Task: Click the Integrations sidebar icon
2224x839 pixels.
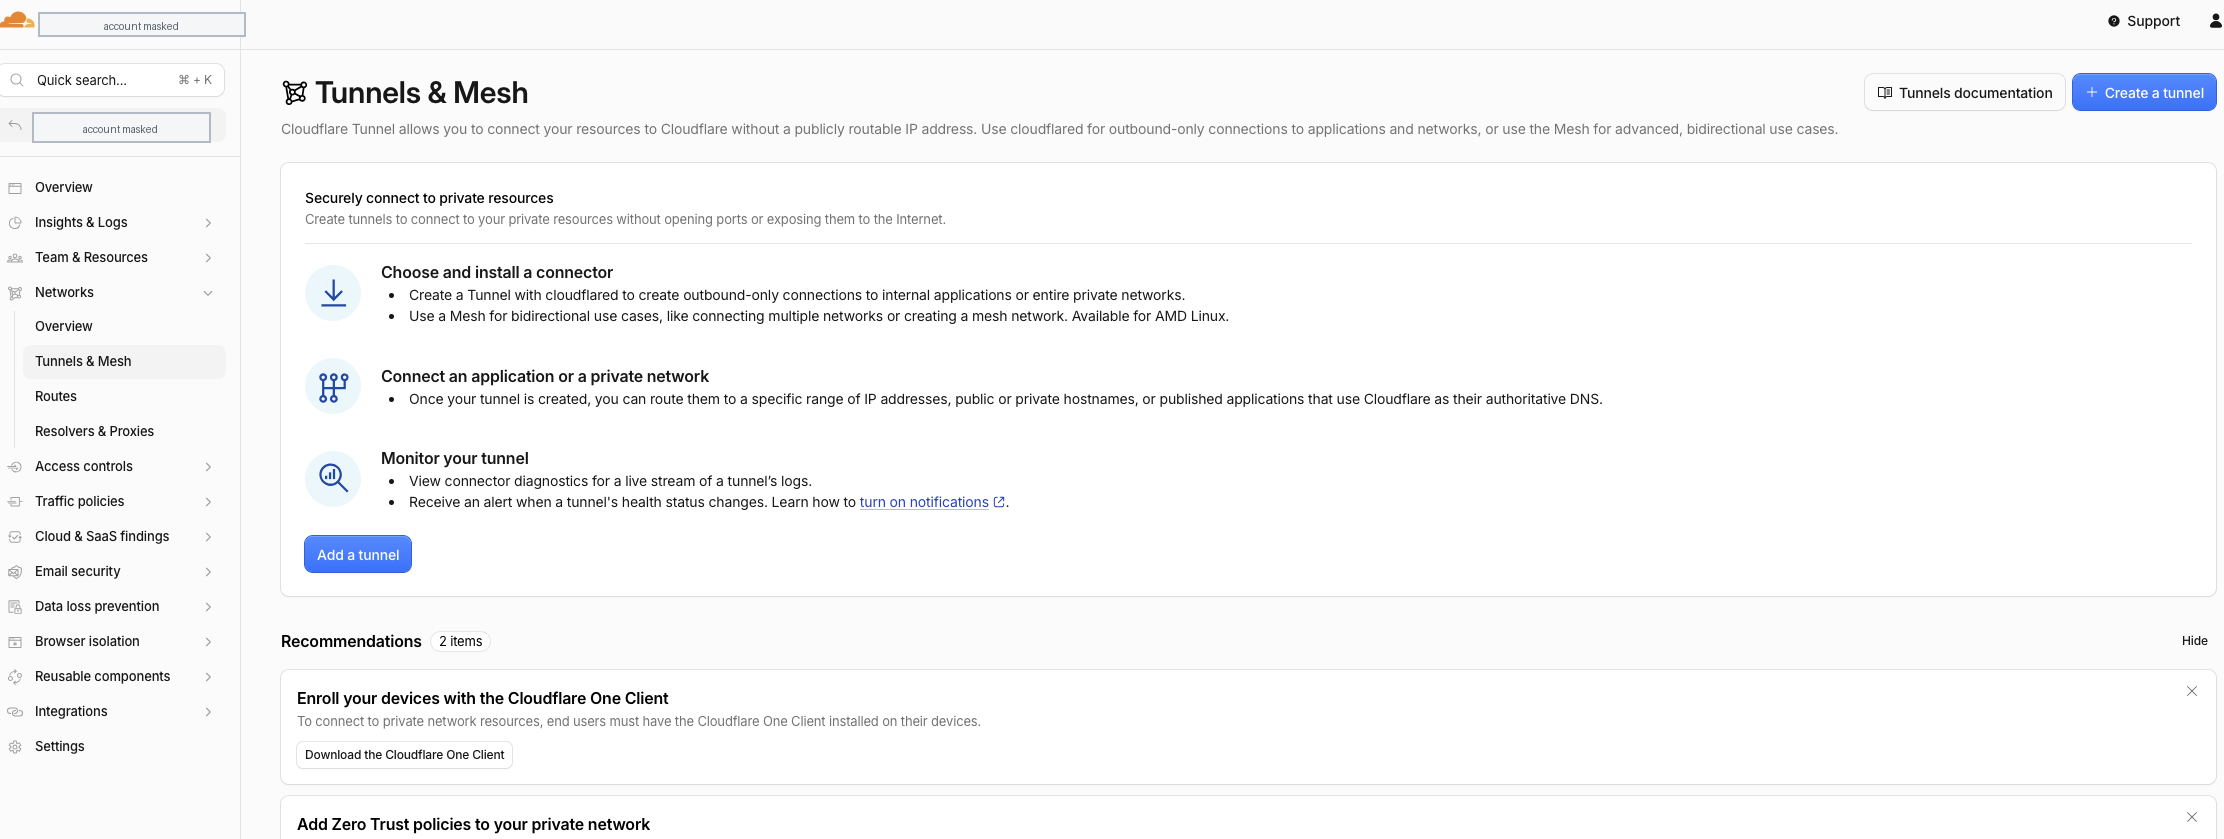Action: click(x=15, y=712)
